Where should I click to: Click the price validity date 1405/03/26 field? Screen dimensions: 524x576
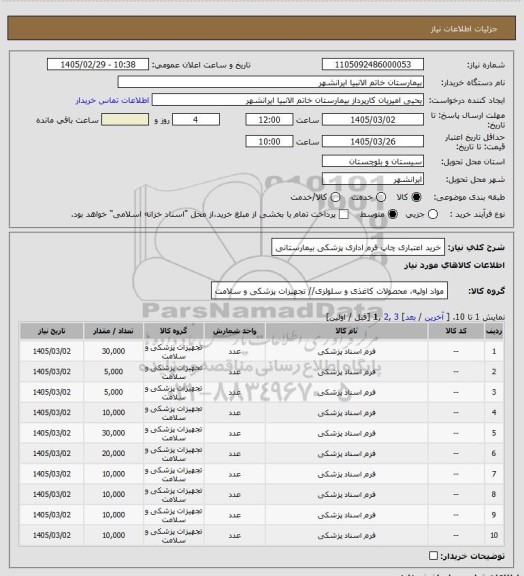pyautogui.click(x=373, y=141)
